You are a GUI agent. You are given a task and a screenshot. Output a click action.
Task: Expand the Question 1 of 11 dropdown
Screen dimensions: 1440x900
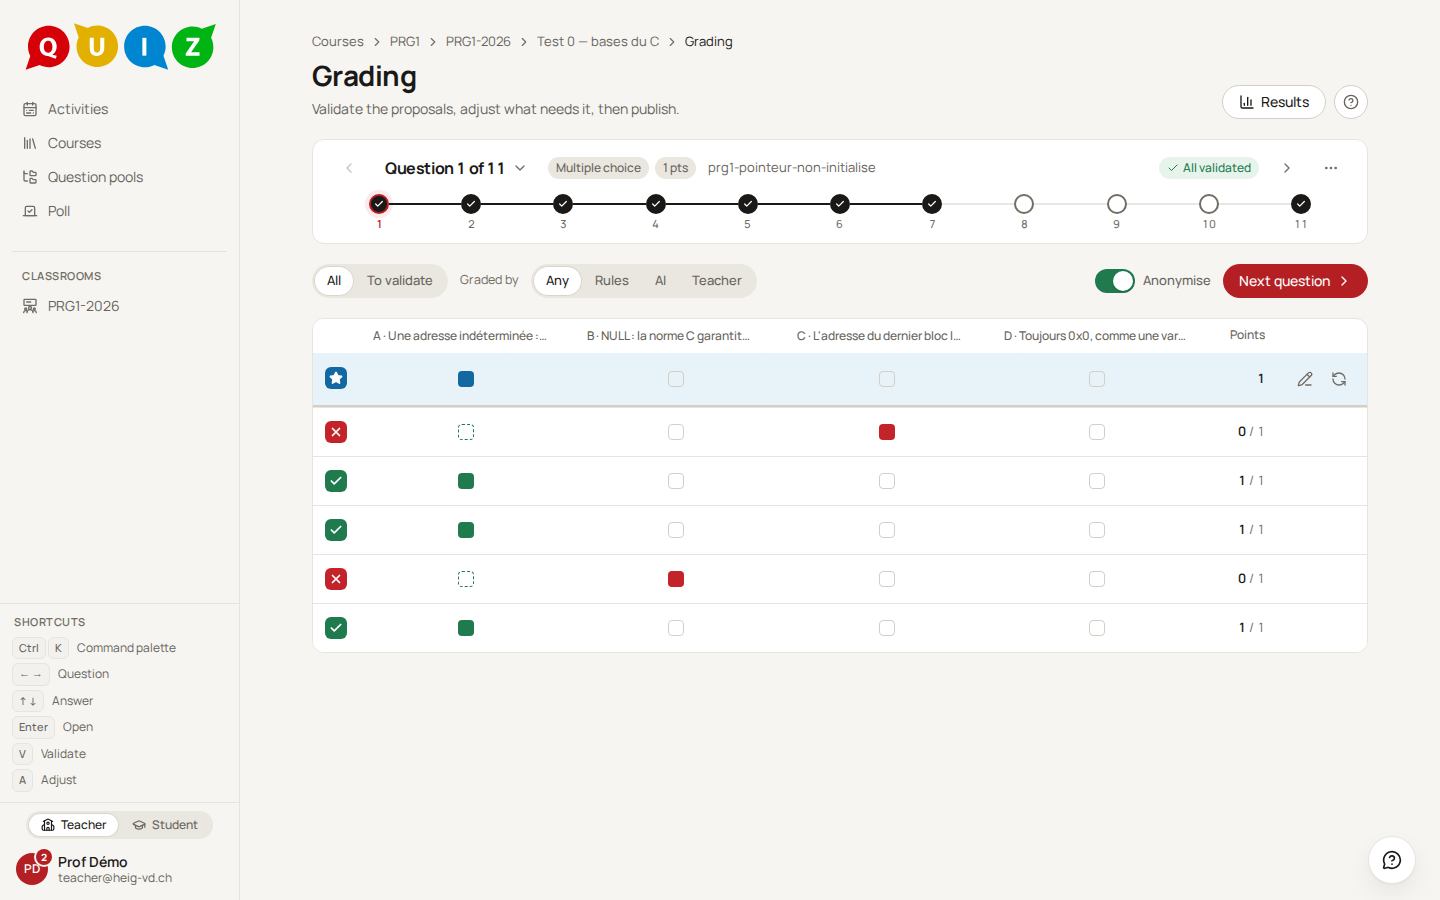[x=455, y=168]
